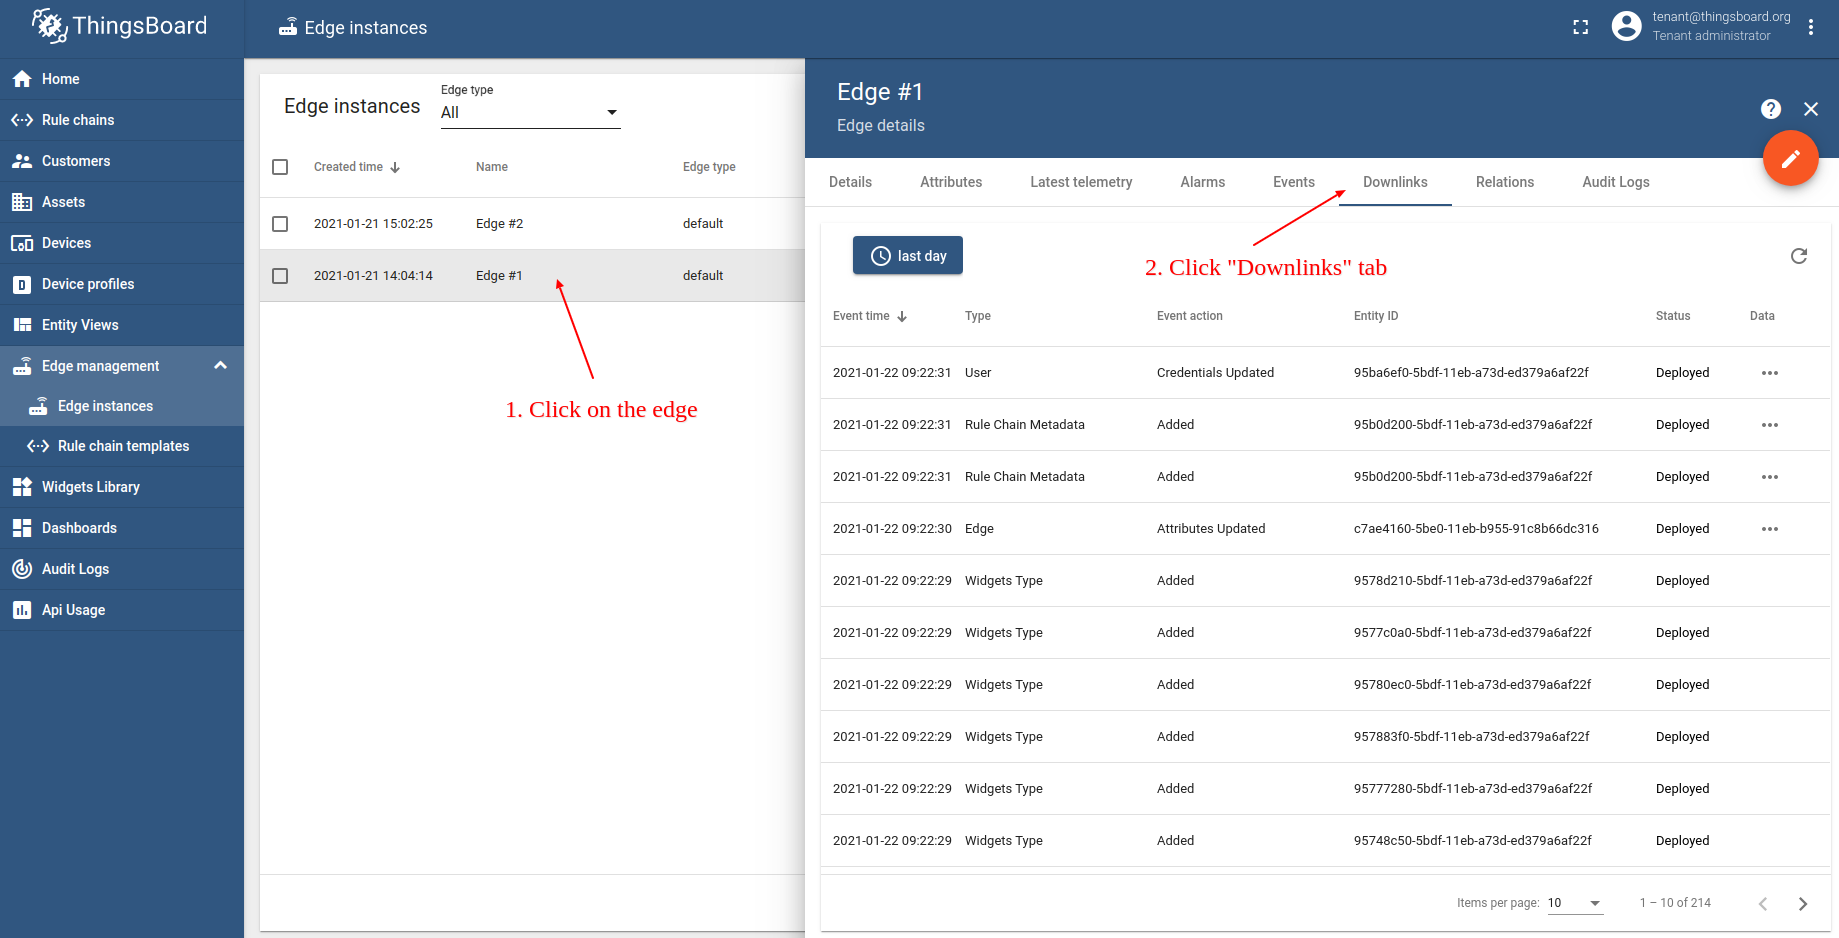Switch to the Latest telemetry tab
This screenshot has height=938, width=1839.
(1081, 182)
